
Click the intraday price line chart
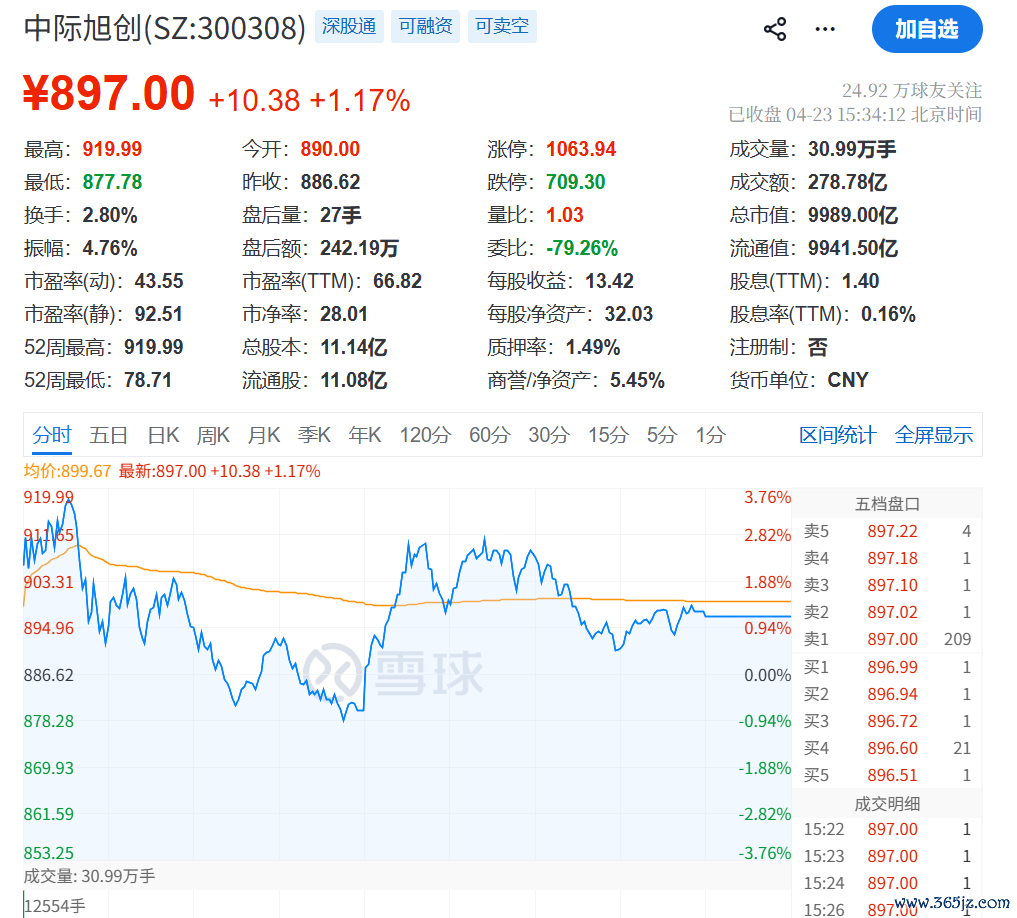[x=407, y=675]
